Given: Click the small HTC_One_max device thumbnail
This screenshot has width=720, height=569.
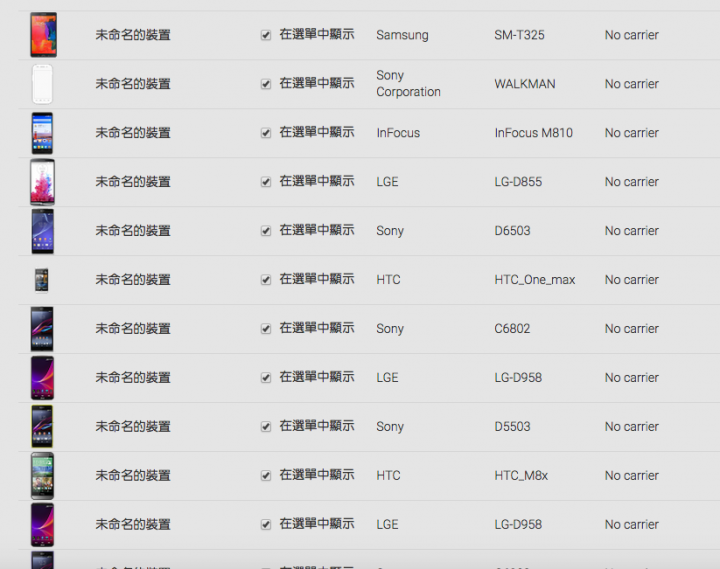Looking at the screenshot, I should (x=42, y=280).
